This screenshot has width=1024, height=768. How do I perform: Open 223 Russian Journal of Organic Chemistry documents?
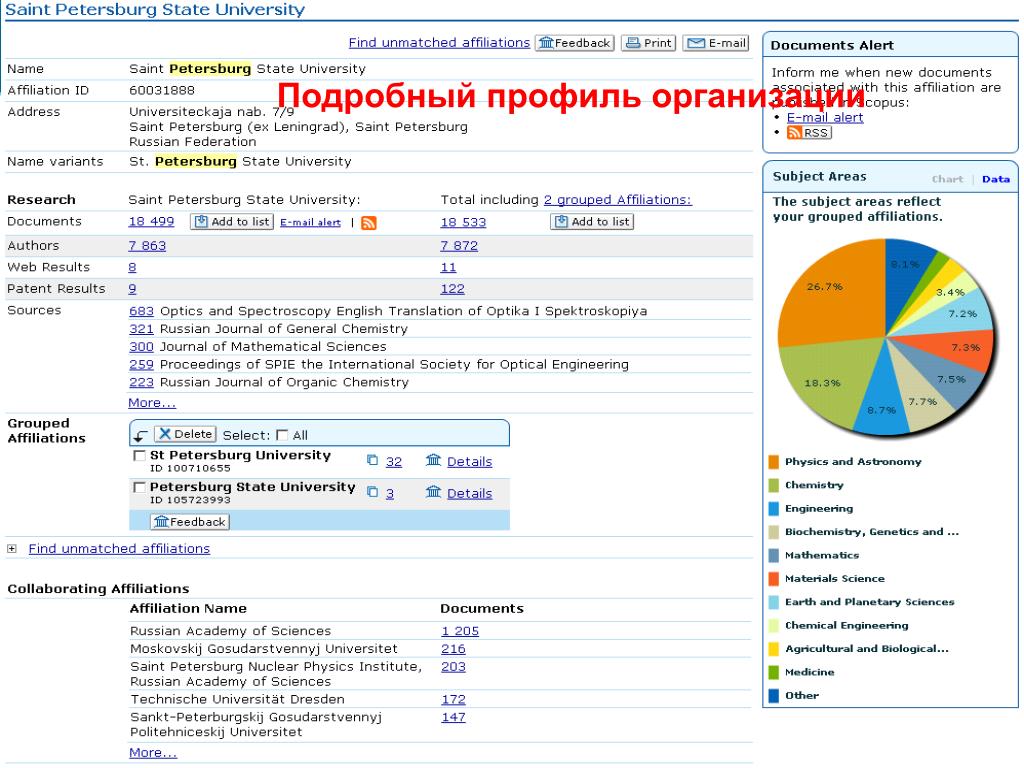[141, 382]
